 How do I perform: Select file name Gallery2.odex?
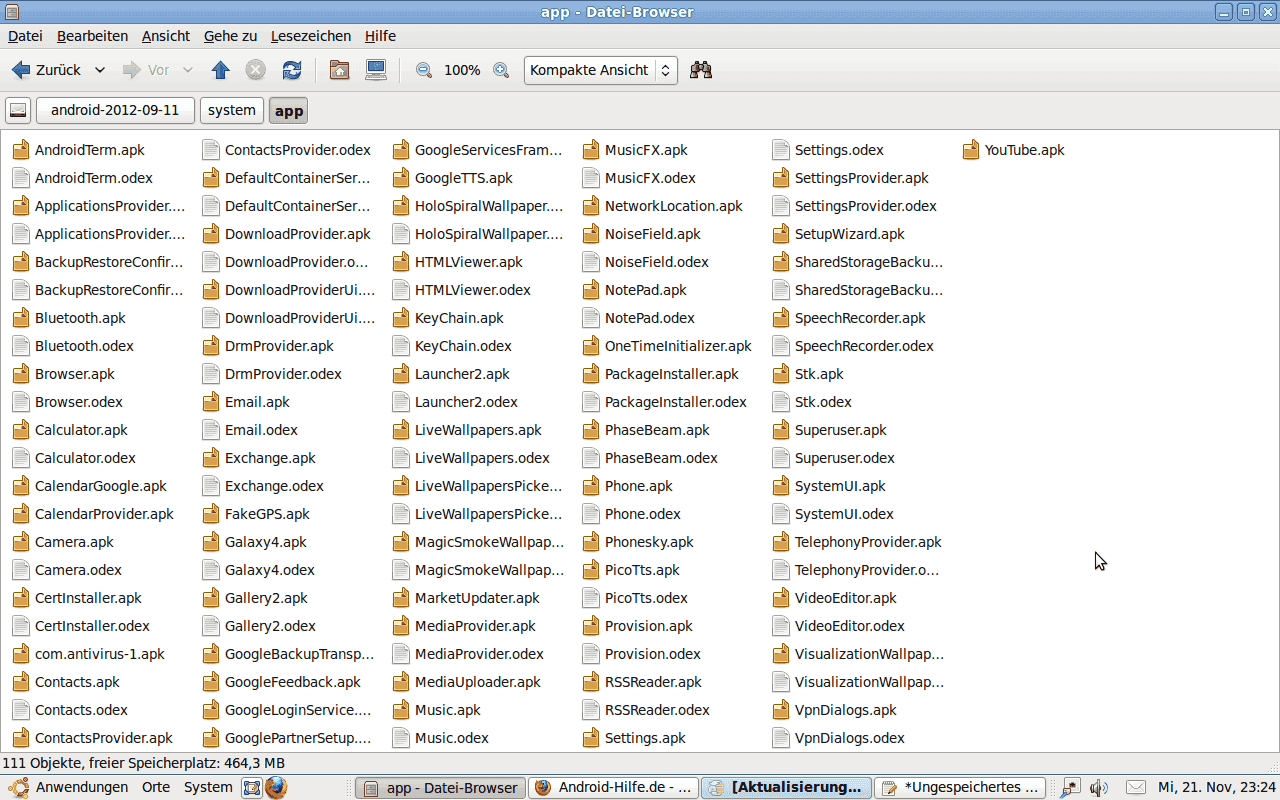click(x=270, y=626)
